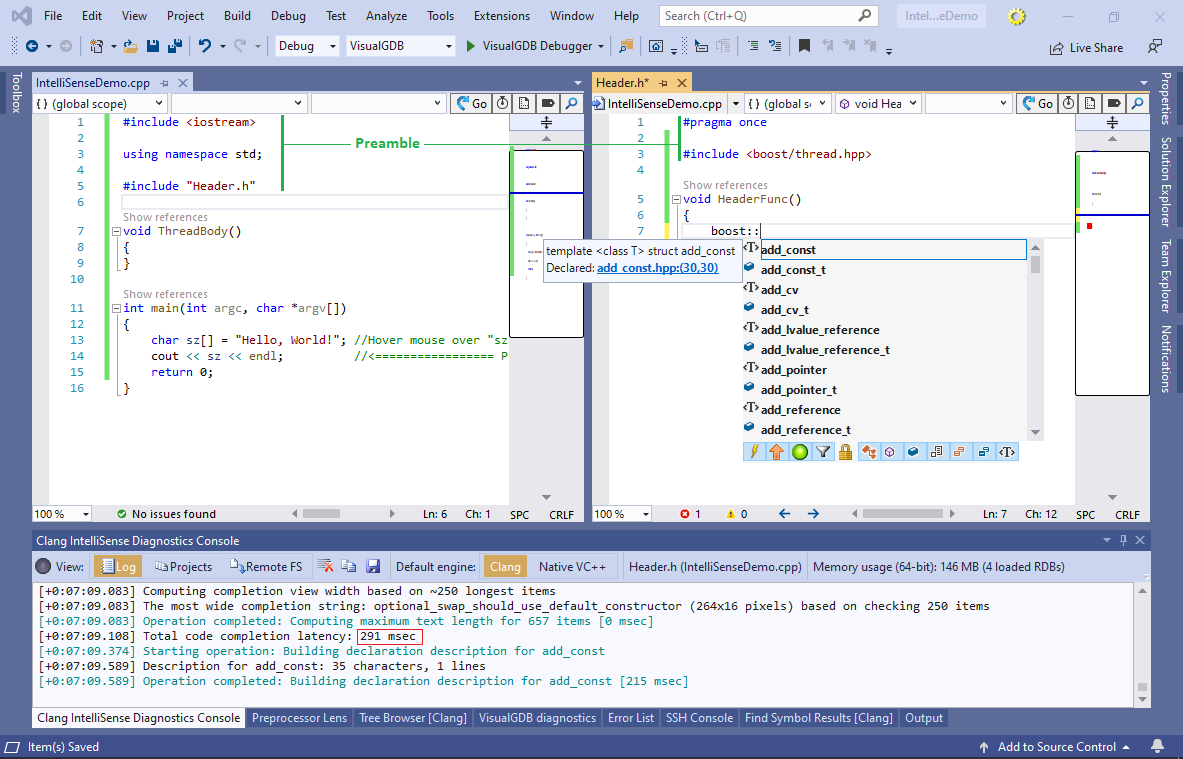
Task: Open the Toolbox side panel
Action: point(16,93)
